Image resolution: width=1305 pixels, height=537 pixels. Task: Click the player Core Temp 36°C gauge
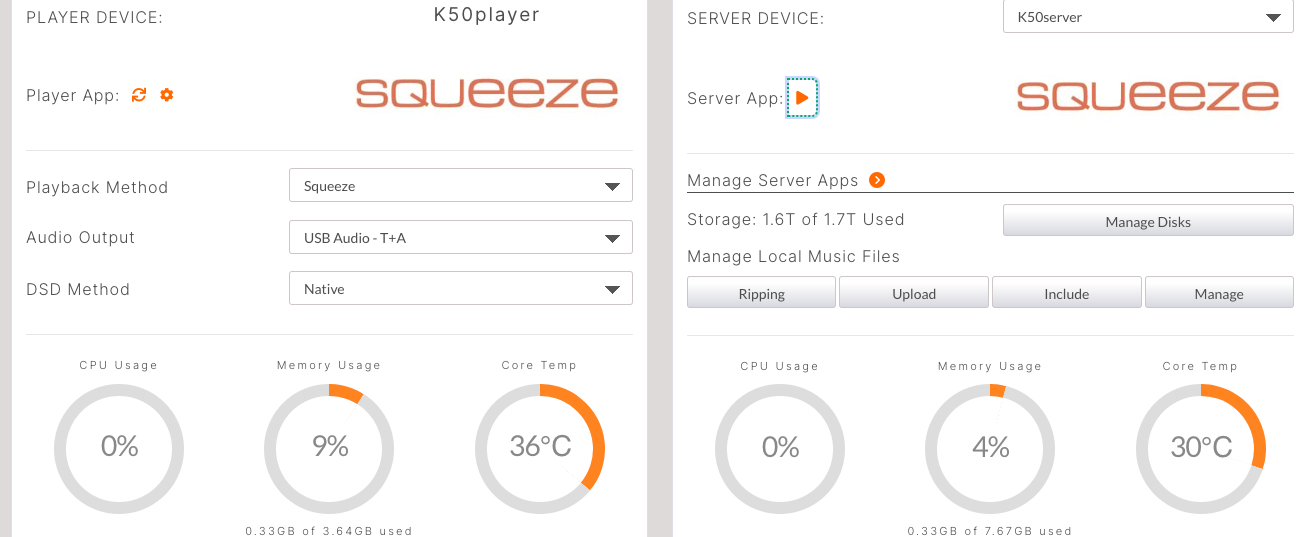point(540,446)
